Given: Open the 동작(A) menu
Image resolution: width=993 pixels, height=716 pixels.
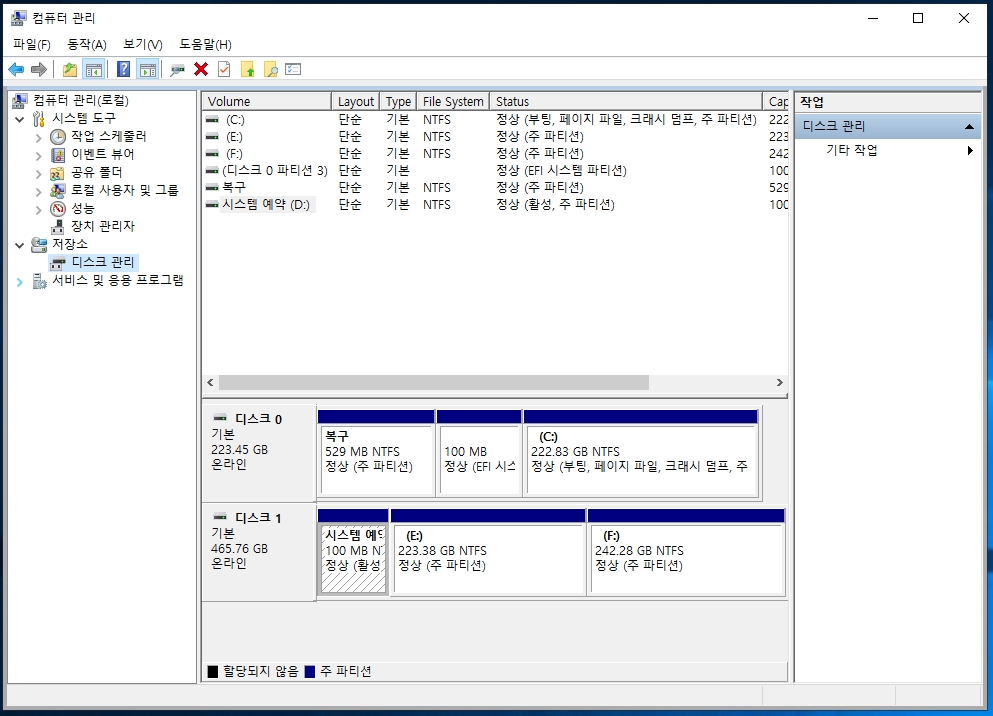Looking at the screenshot, I should [87, 44].
